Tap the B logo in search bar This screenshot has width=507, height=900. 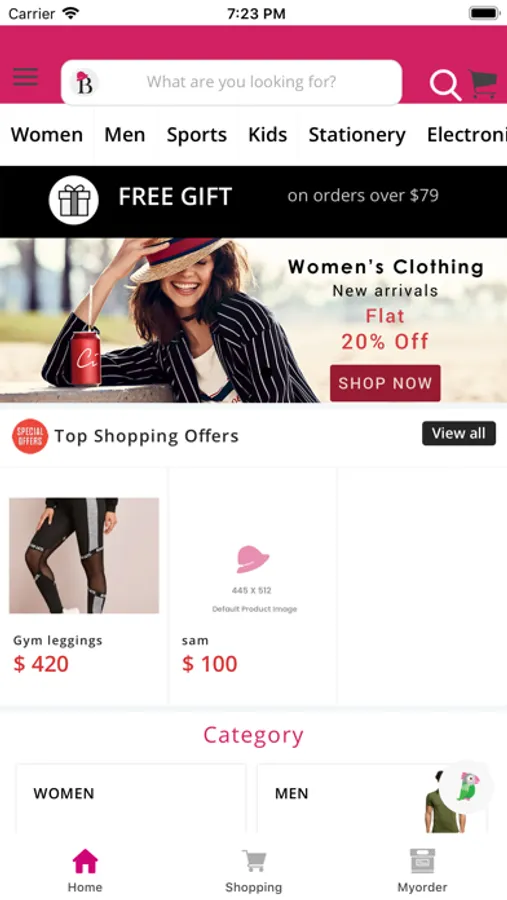tap(84, 82)
